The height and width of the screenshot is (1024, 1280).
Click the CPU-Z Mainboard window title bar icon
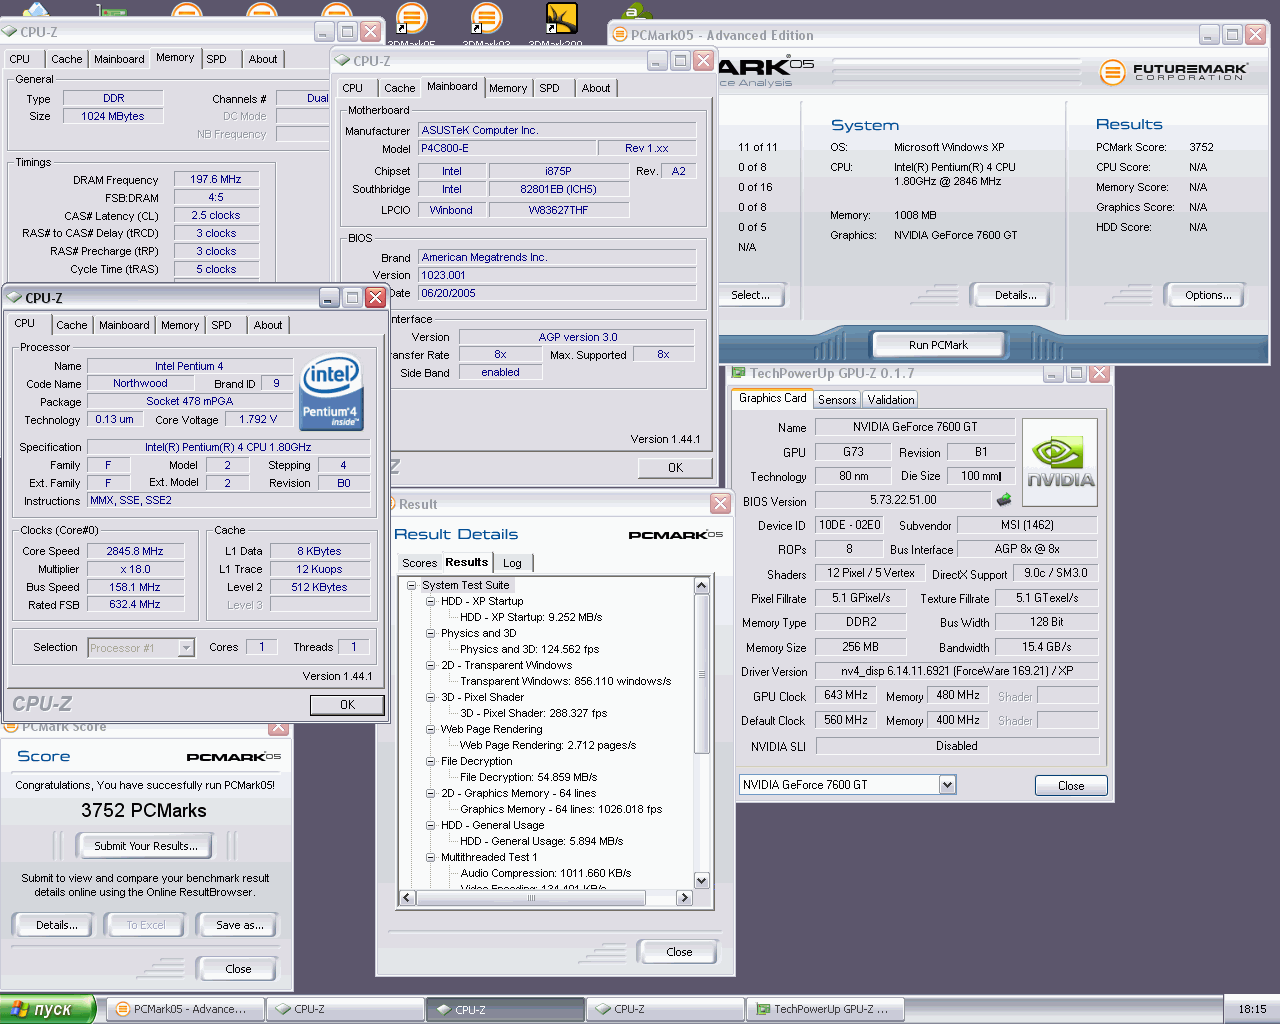click(342, 61)
